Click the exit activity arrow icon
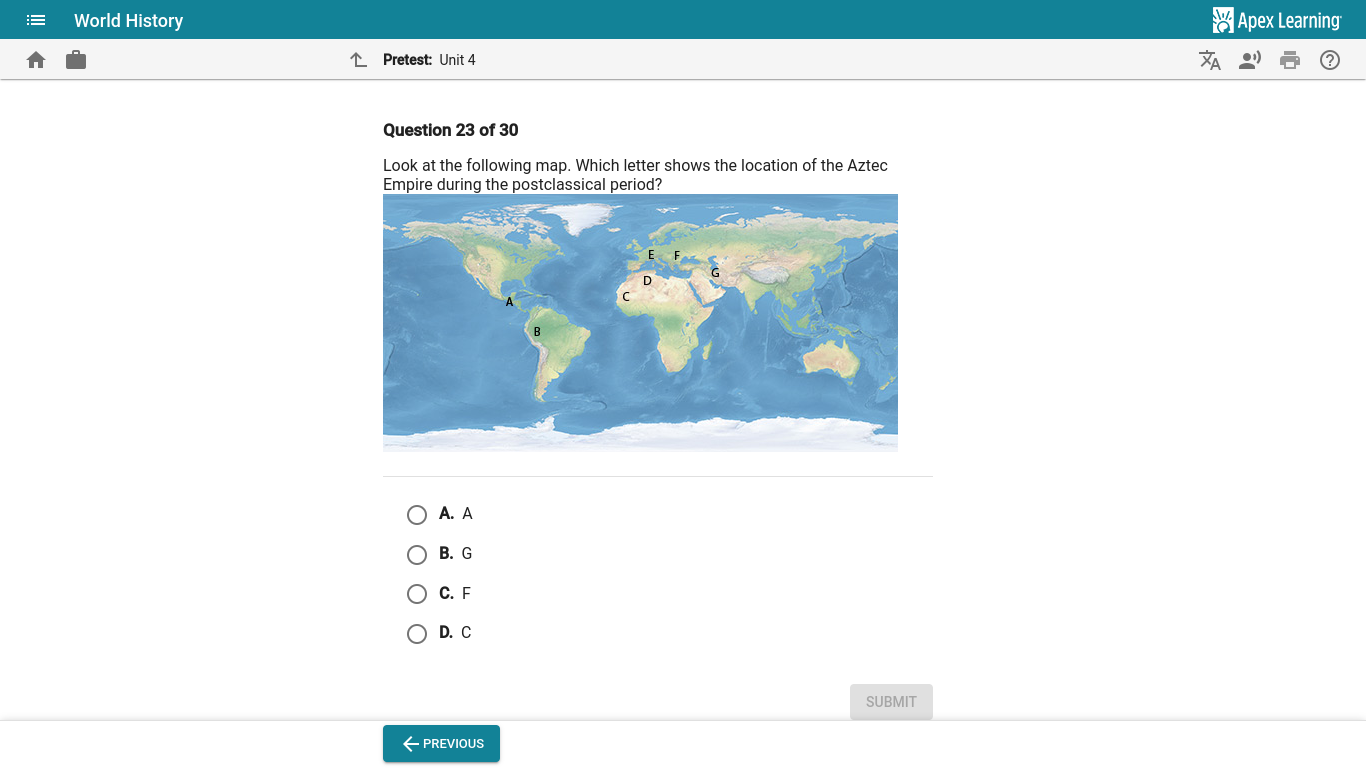 pos(358,59)
